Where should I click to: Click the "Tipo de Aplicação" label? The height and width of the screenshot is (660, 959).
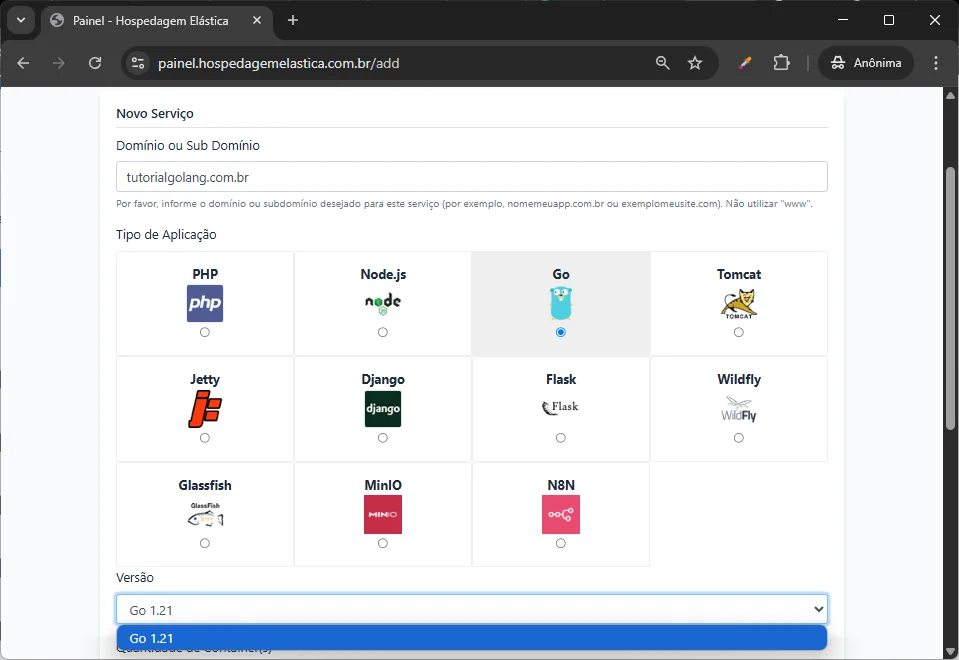pos(166,234)
